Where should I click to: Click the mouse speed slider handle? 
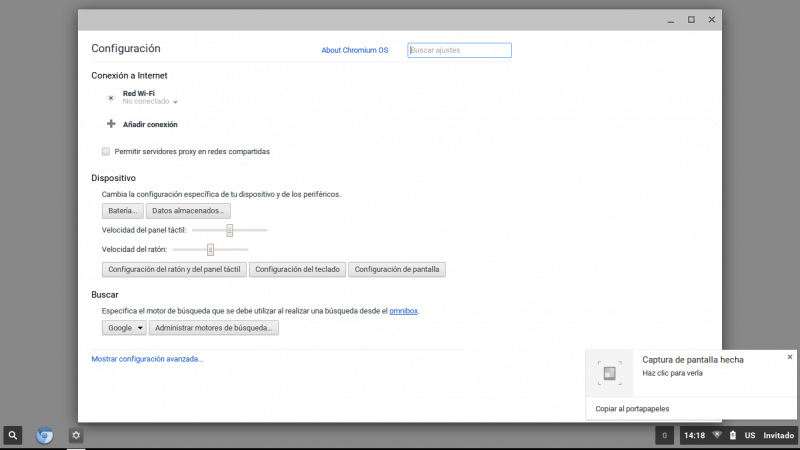pyautogui.click(x=210, y=249)
